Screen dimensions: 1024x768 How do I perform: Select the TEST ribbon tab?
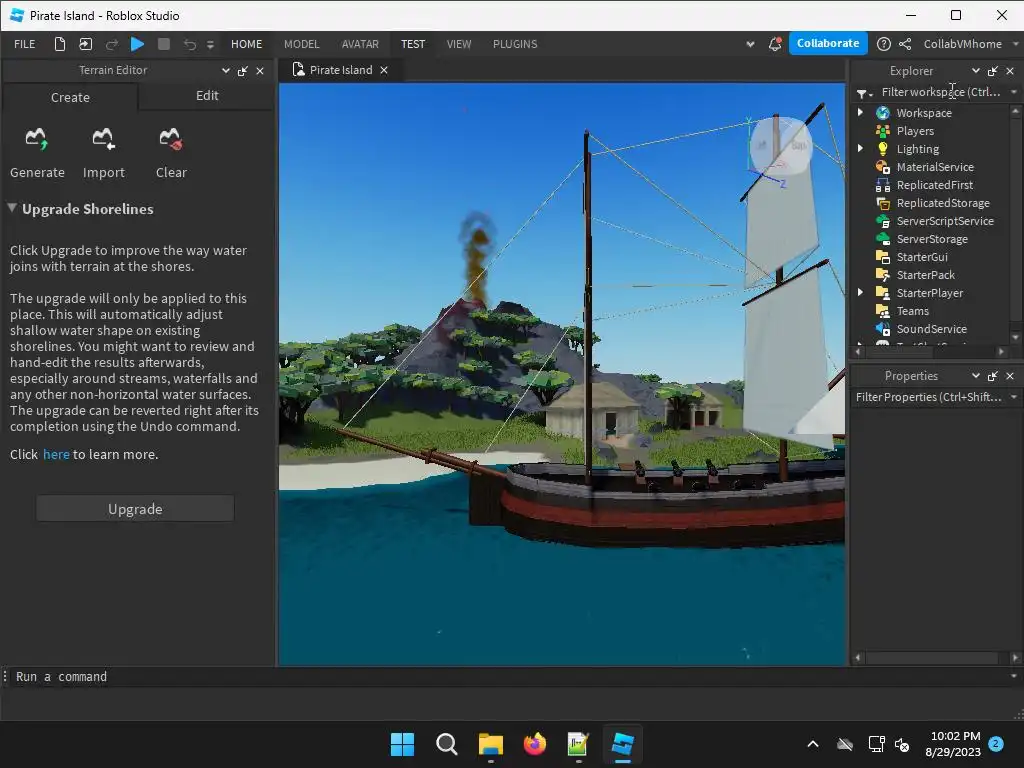413,44
